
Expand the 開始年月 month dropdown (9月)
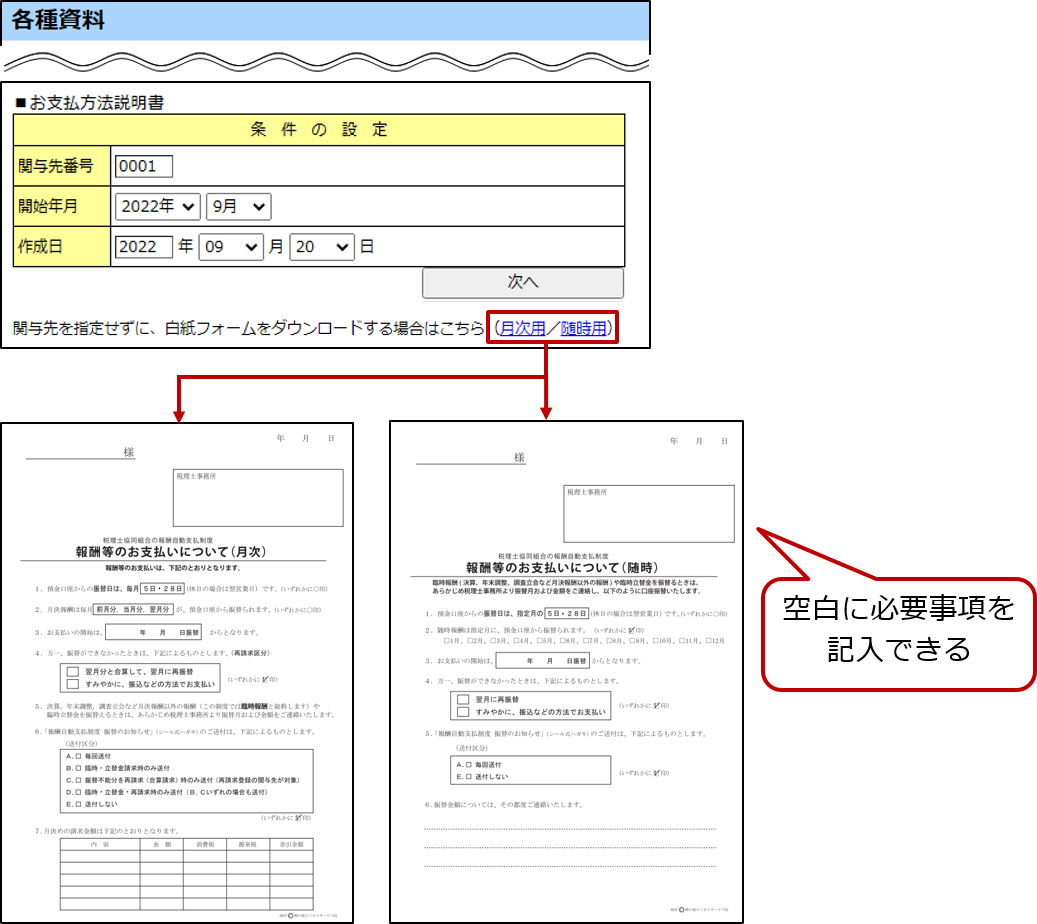click(238, 207)
